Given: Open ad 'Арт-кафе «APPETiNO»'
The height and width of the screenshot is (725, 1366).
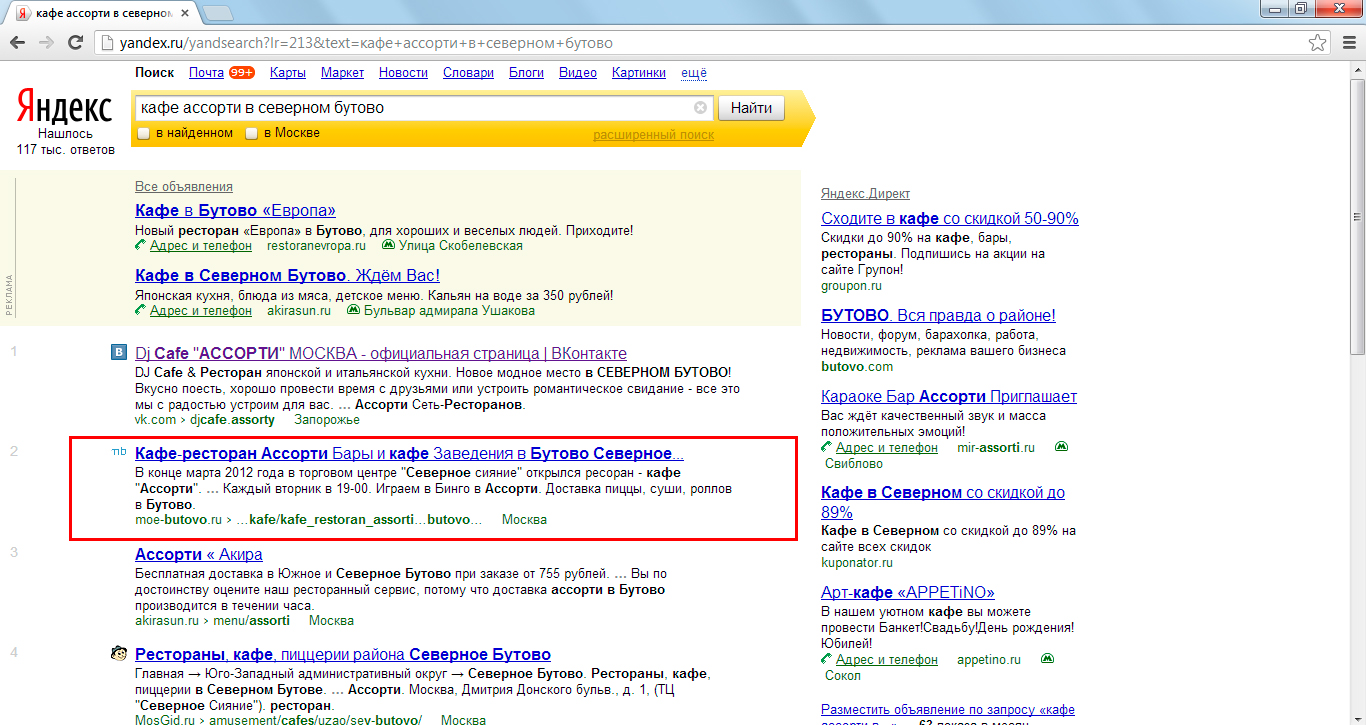Looking at the screenshot, I should click(x=908, y=592).
